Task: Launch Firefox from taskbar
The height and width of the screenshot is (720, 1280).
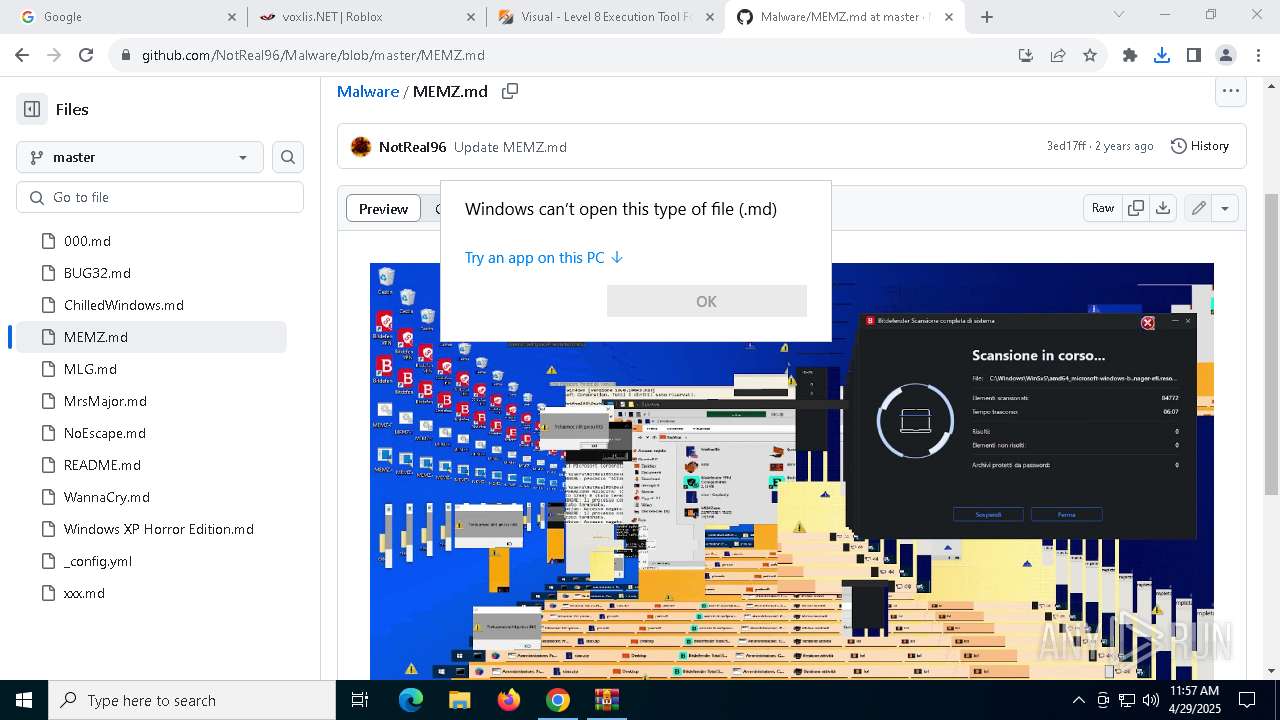Action: (x=508, y=700)
